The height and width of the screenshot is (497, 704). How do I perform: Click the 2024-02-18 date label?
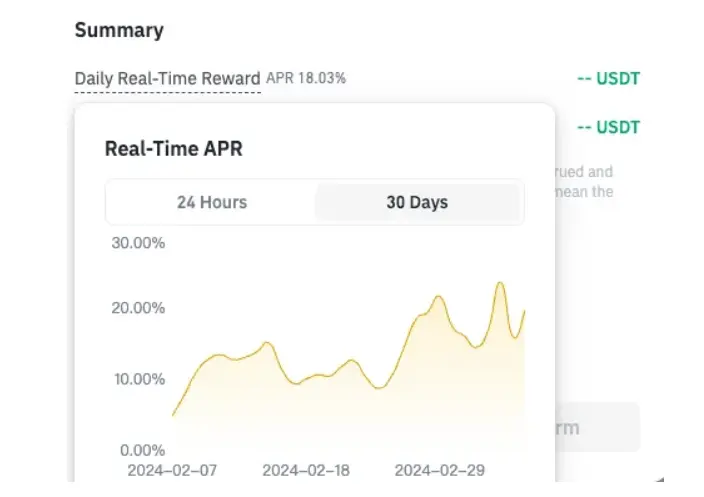(306, 470)
